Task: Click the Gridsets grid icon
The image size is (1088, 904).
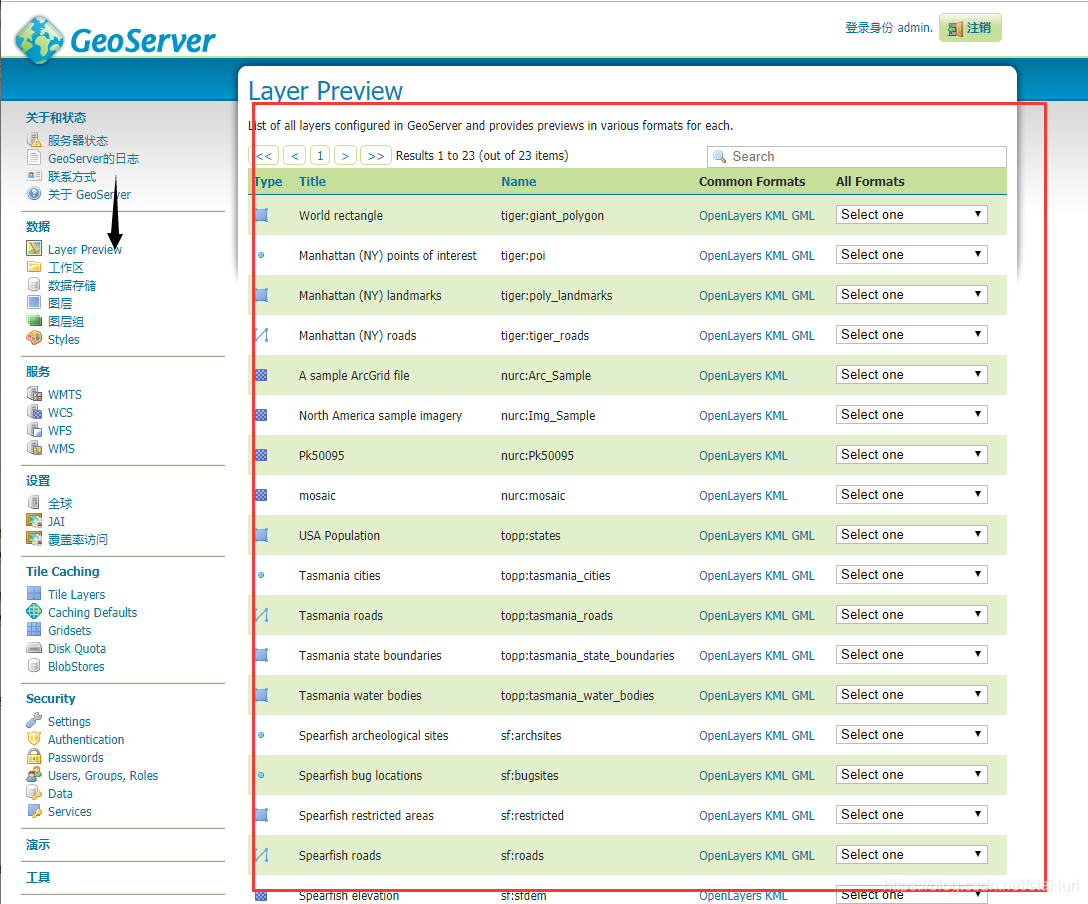Action: click(x=34, y=629)
